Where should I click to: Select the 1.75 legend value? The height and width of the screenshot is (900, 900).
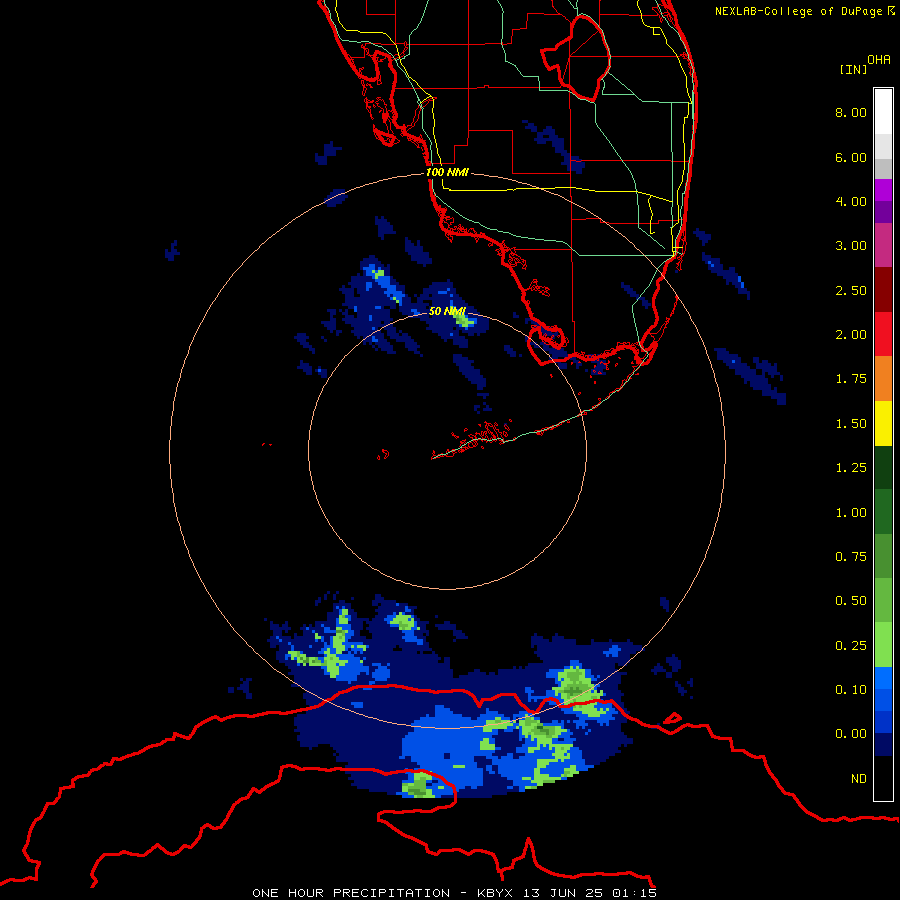point(851,379)
